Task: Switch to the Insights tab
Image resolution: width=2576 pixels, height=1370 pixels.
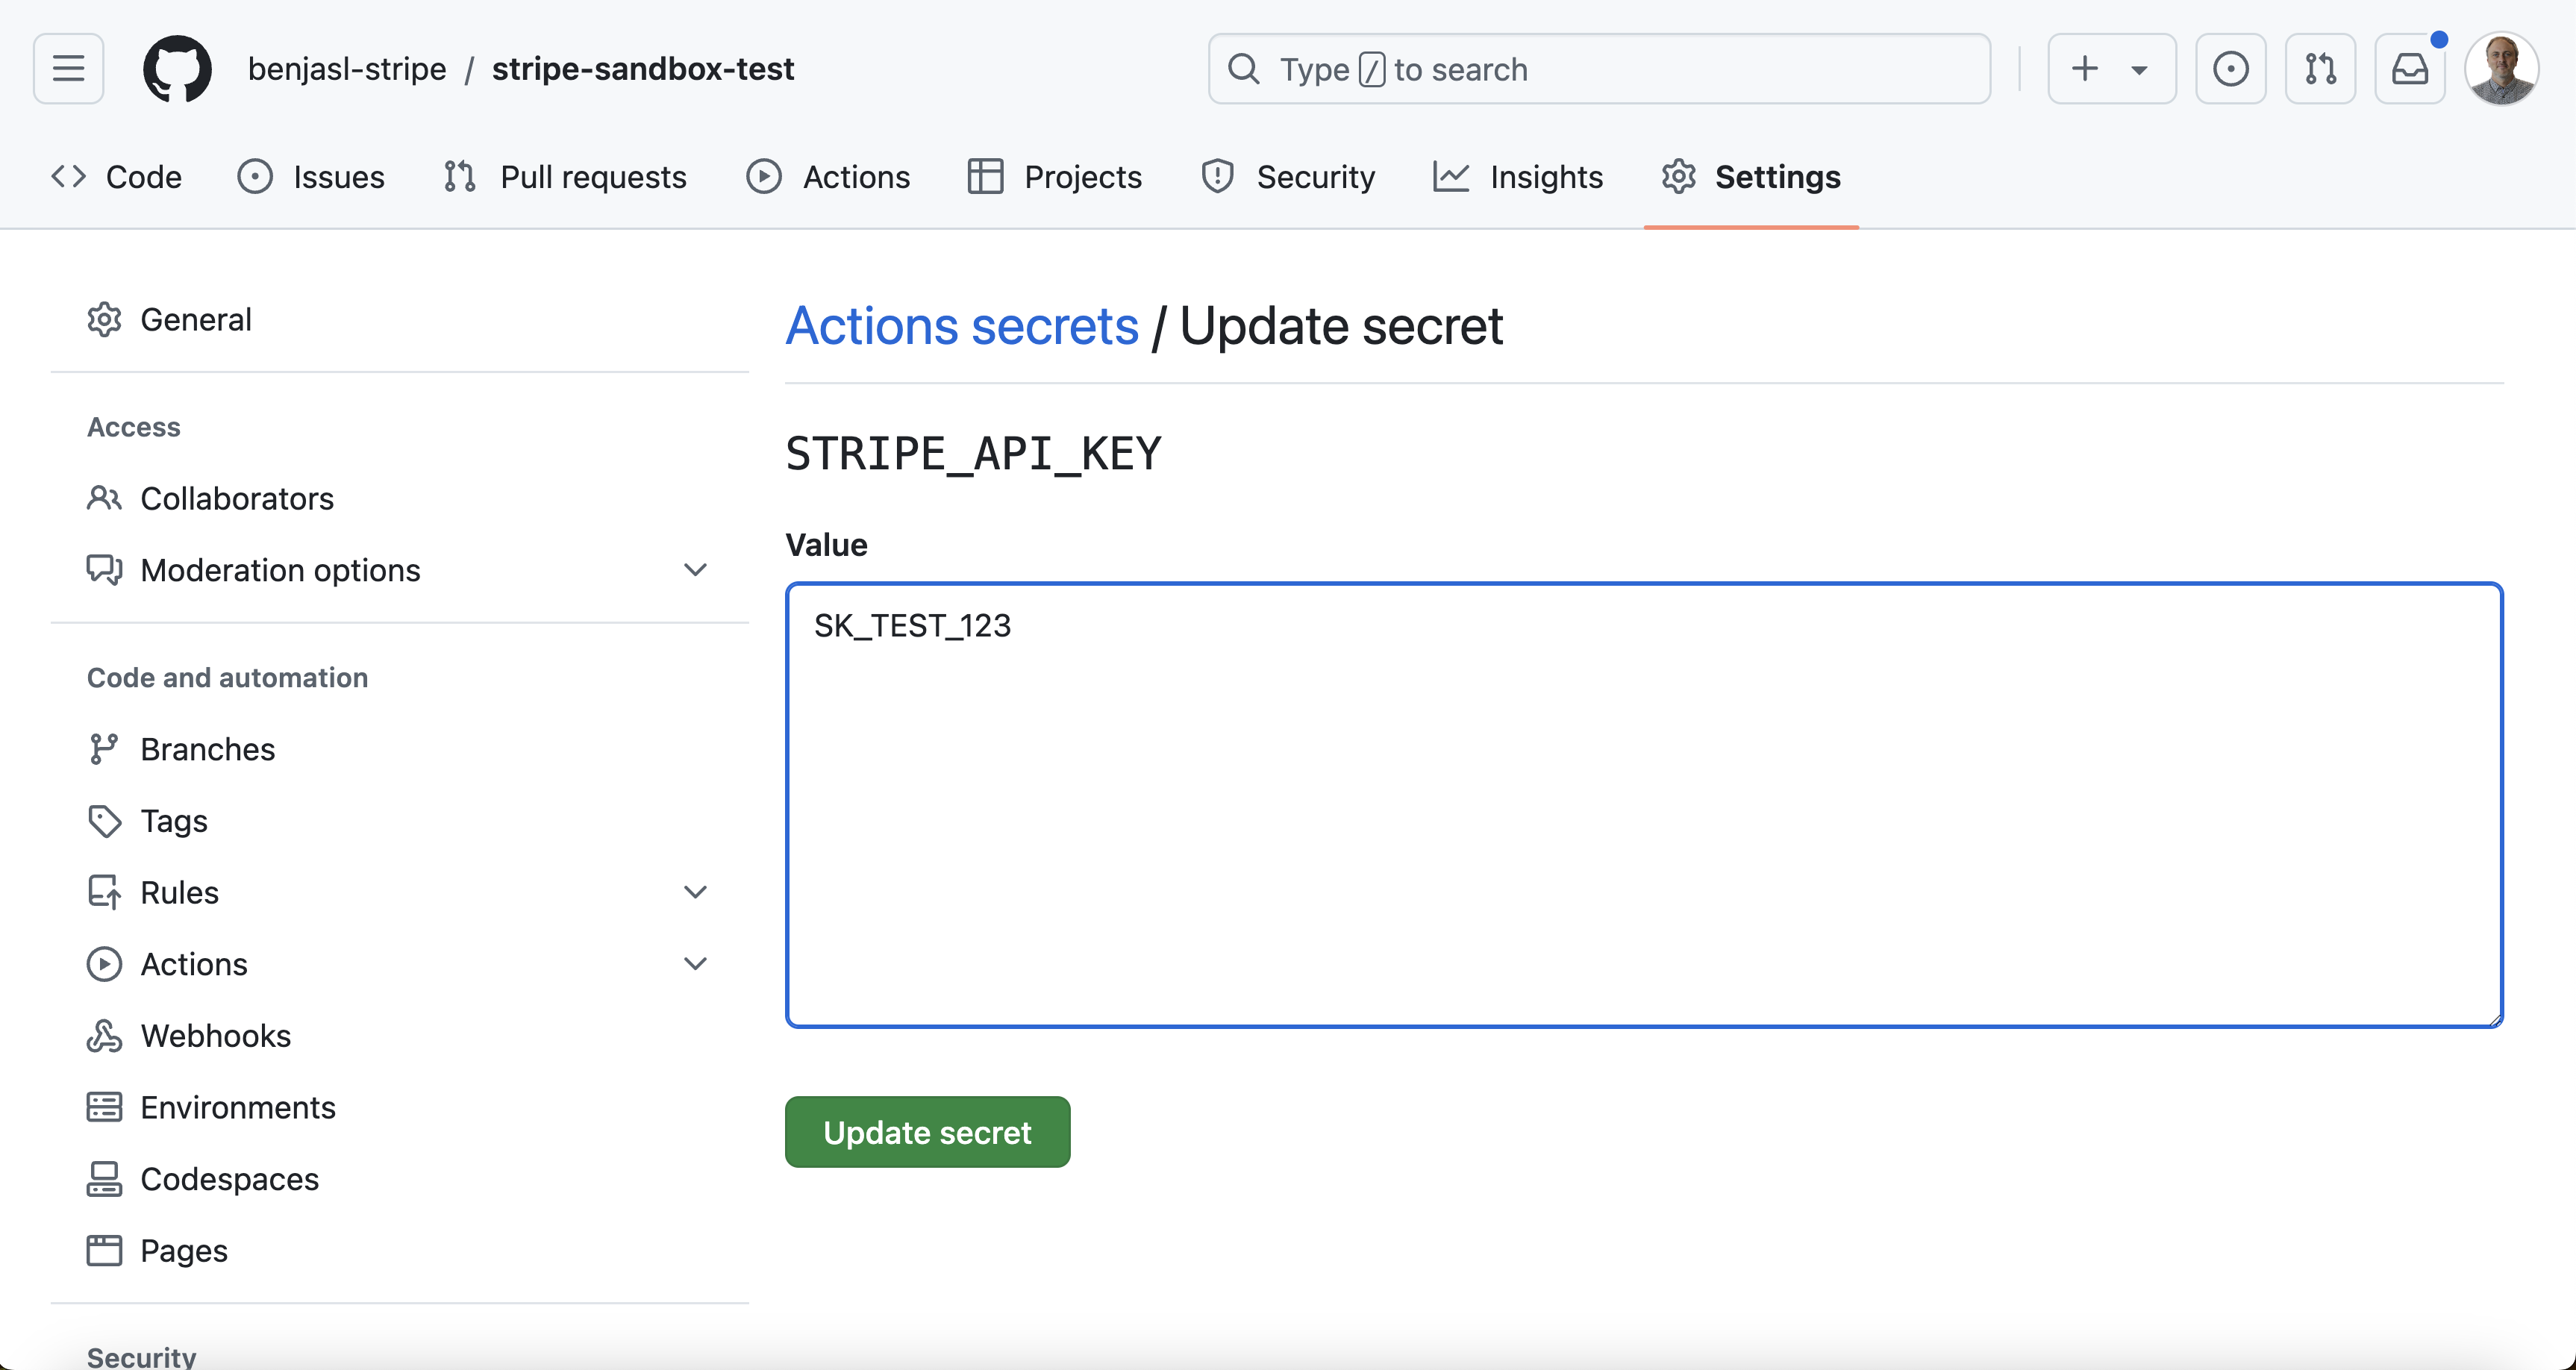Action: pyautogui.click(x=1518, y=177)
